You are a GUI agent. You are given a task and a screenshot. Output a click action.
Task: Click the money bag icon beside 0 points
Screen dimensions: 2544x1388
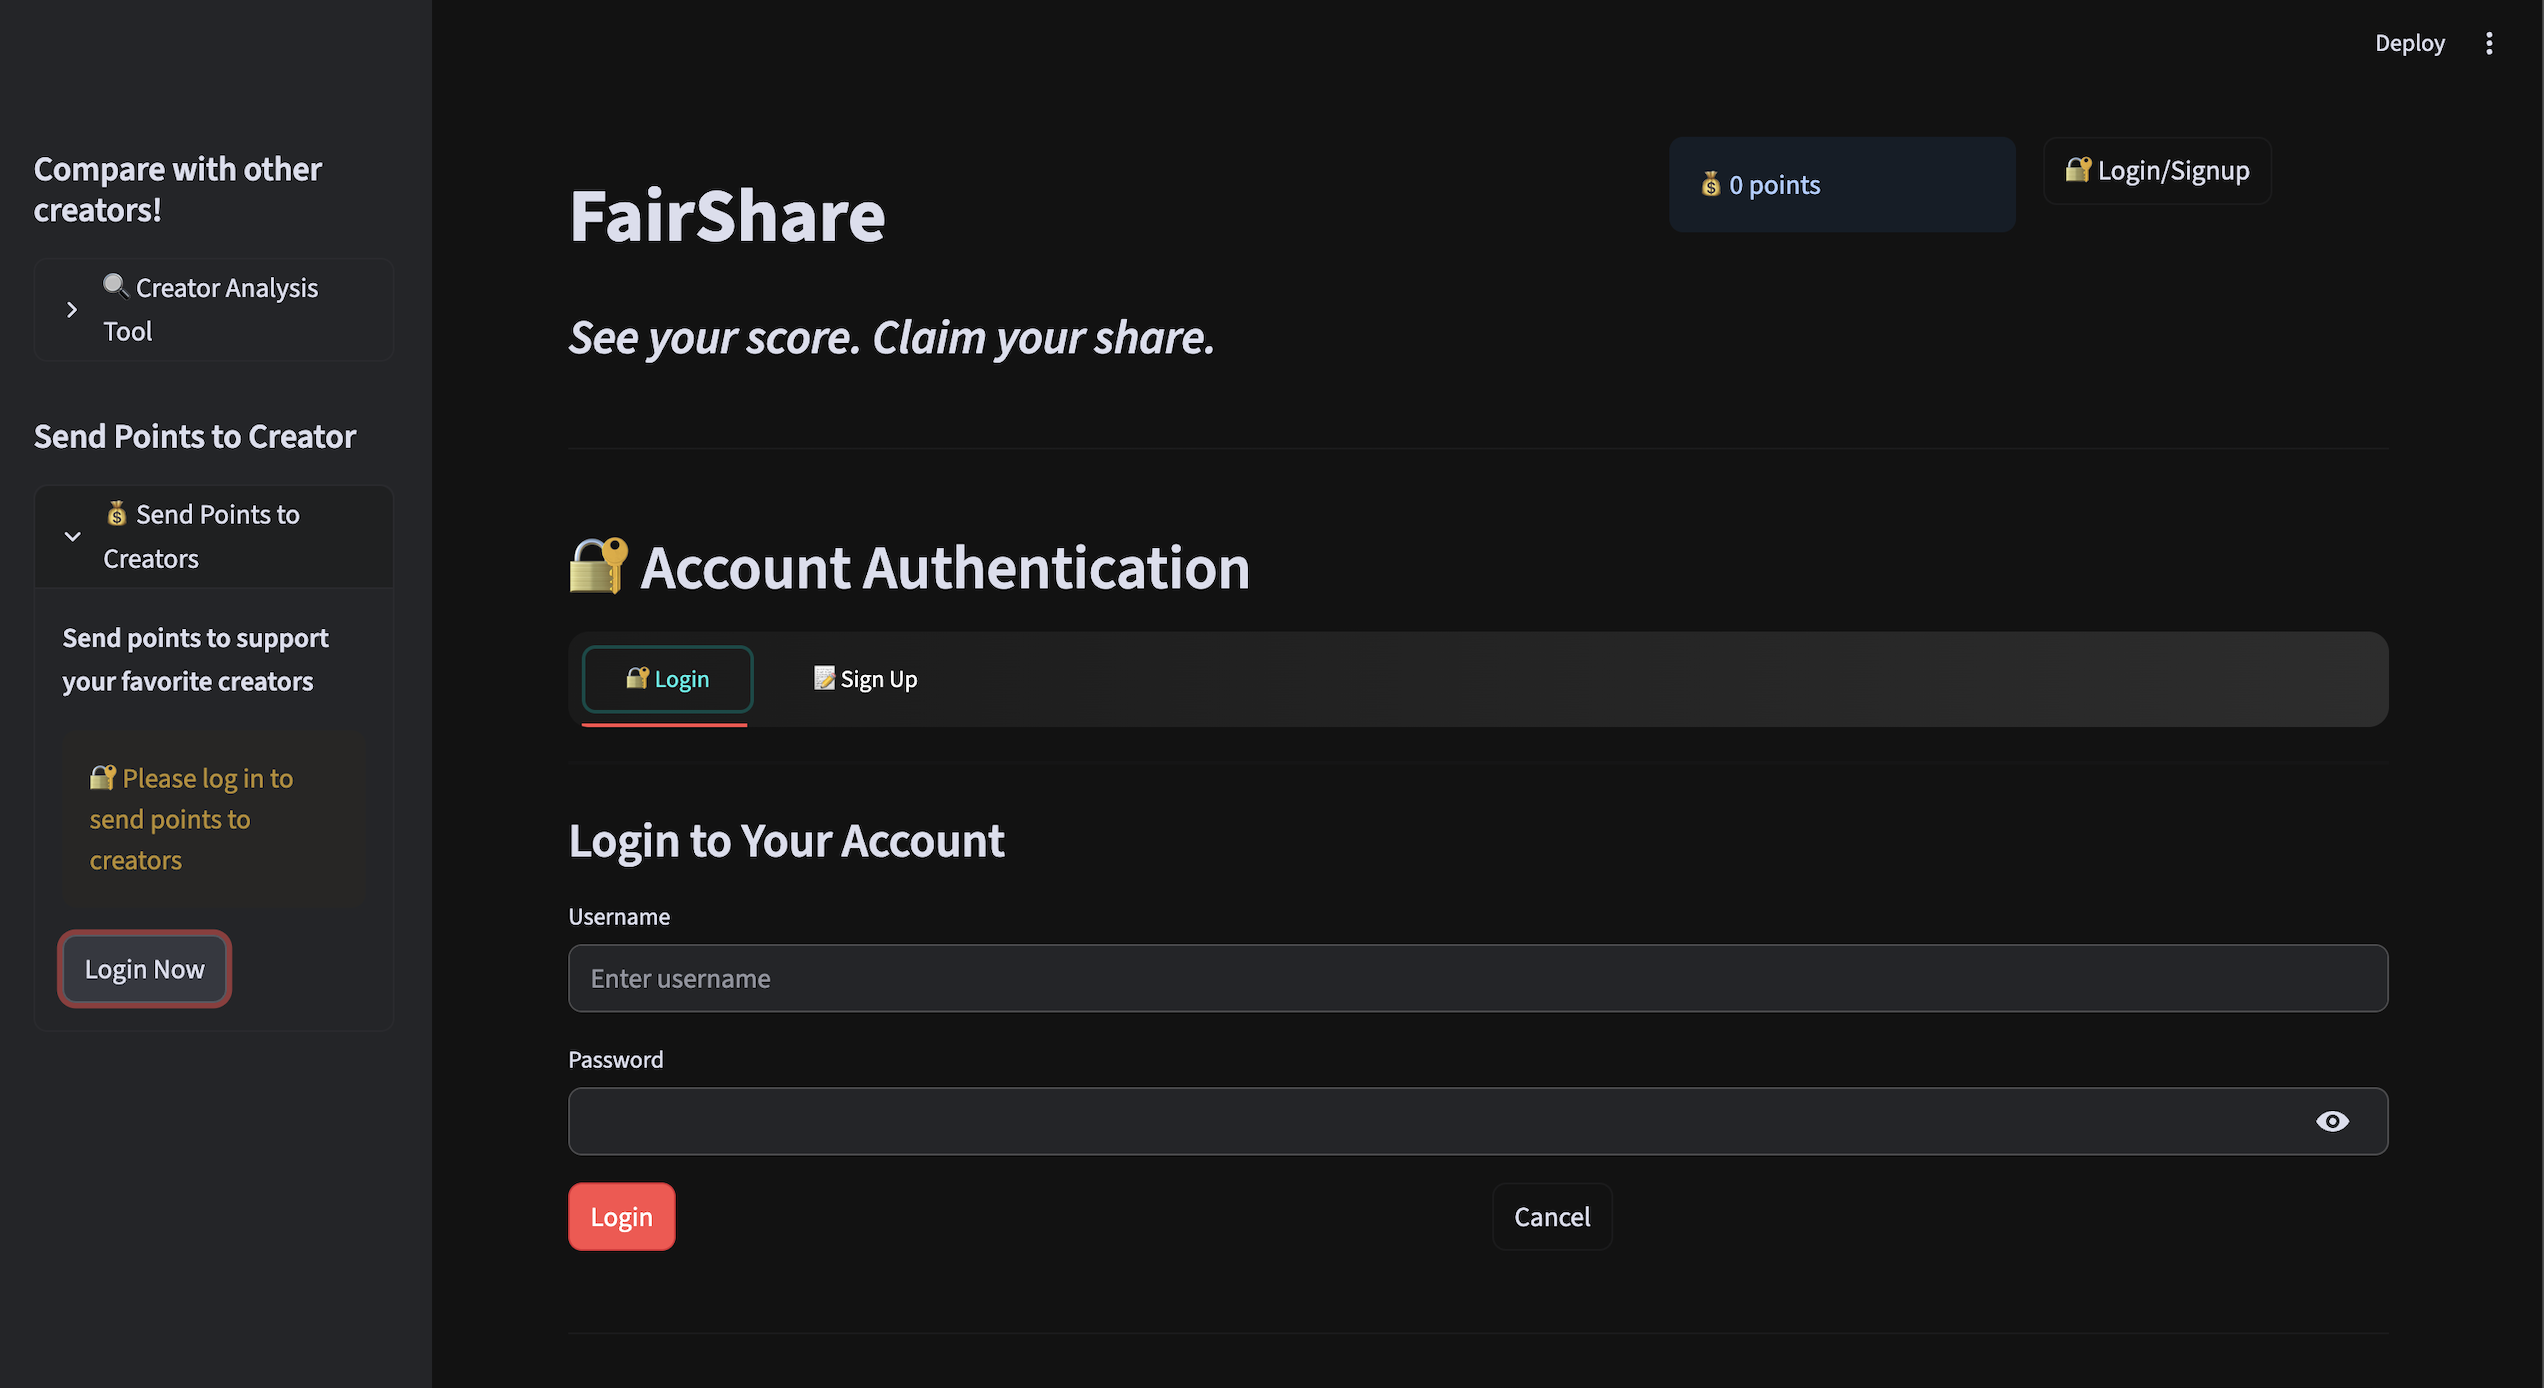pos(1711,184)
